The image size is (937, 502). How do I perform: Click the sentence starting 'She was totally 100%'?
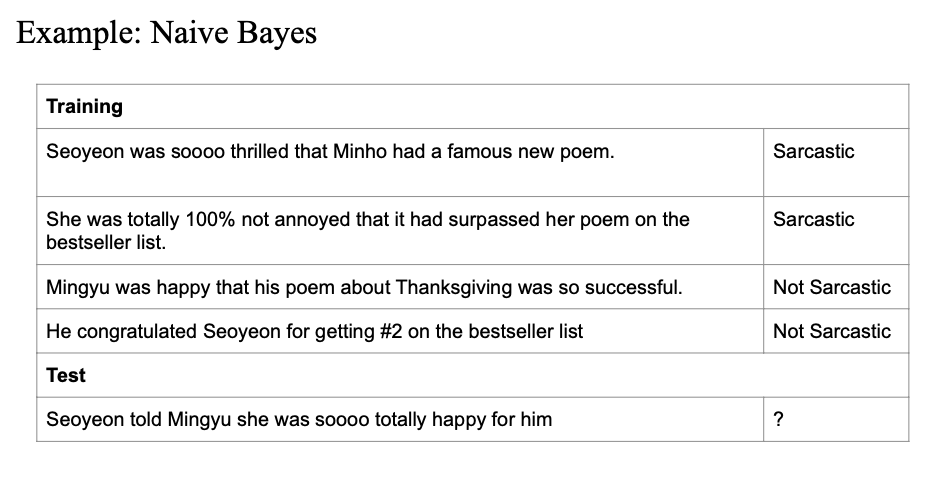(x=368, y=231)
